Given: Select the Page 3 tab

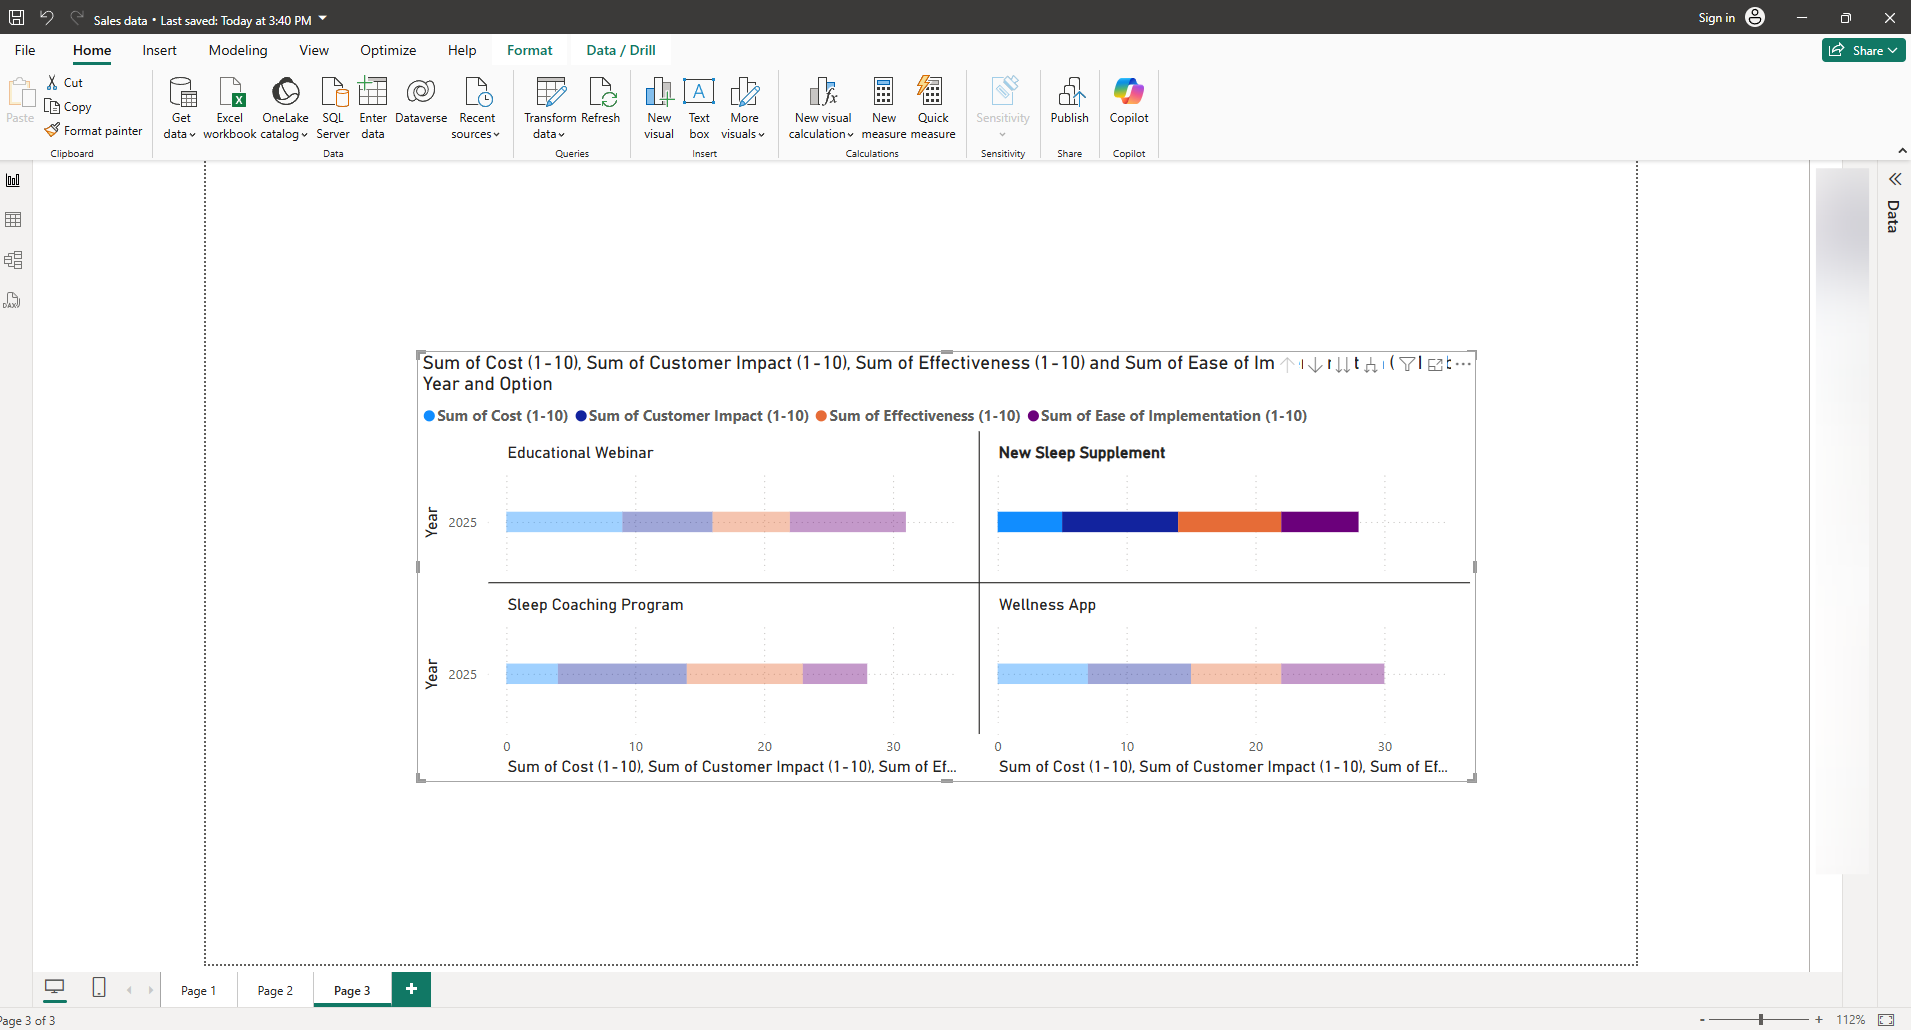Looking at the screenshot, I should coord(352,990).
